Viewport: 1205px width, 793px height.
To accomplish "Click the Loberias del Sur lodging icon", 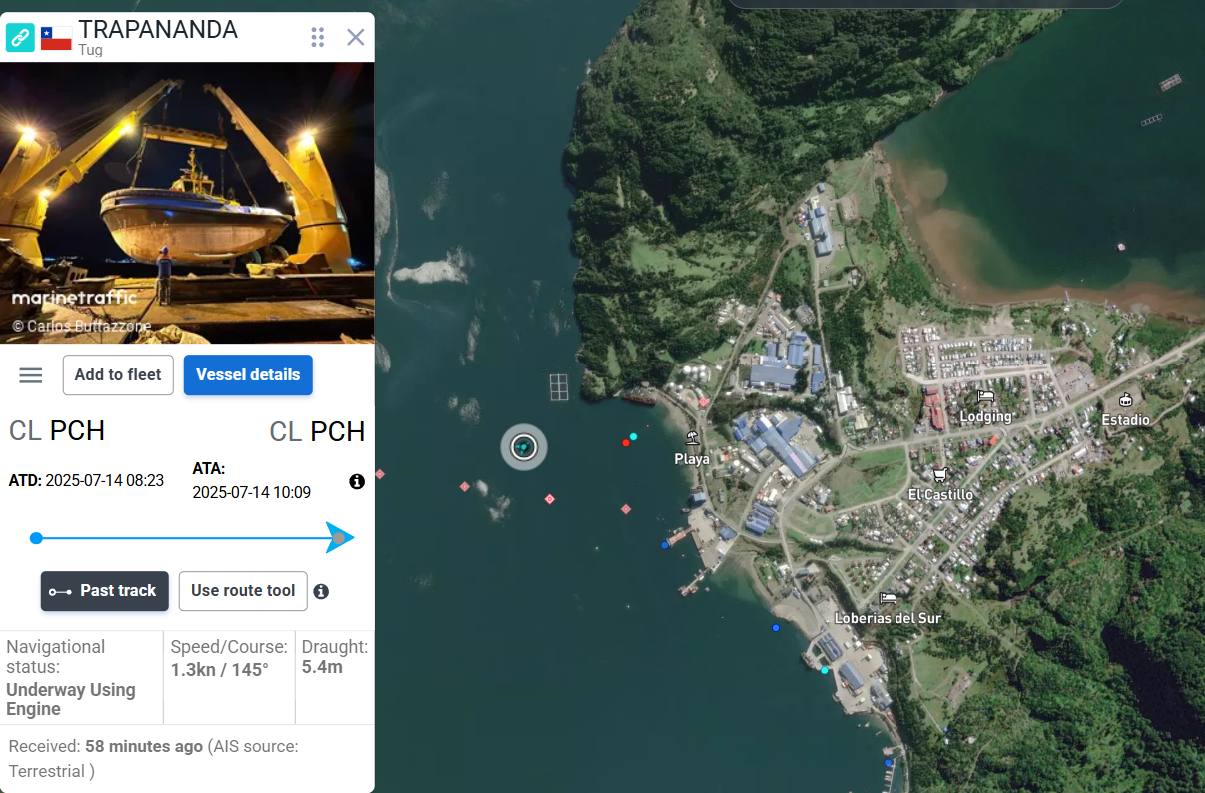I will (x=888, y=599).
